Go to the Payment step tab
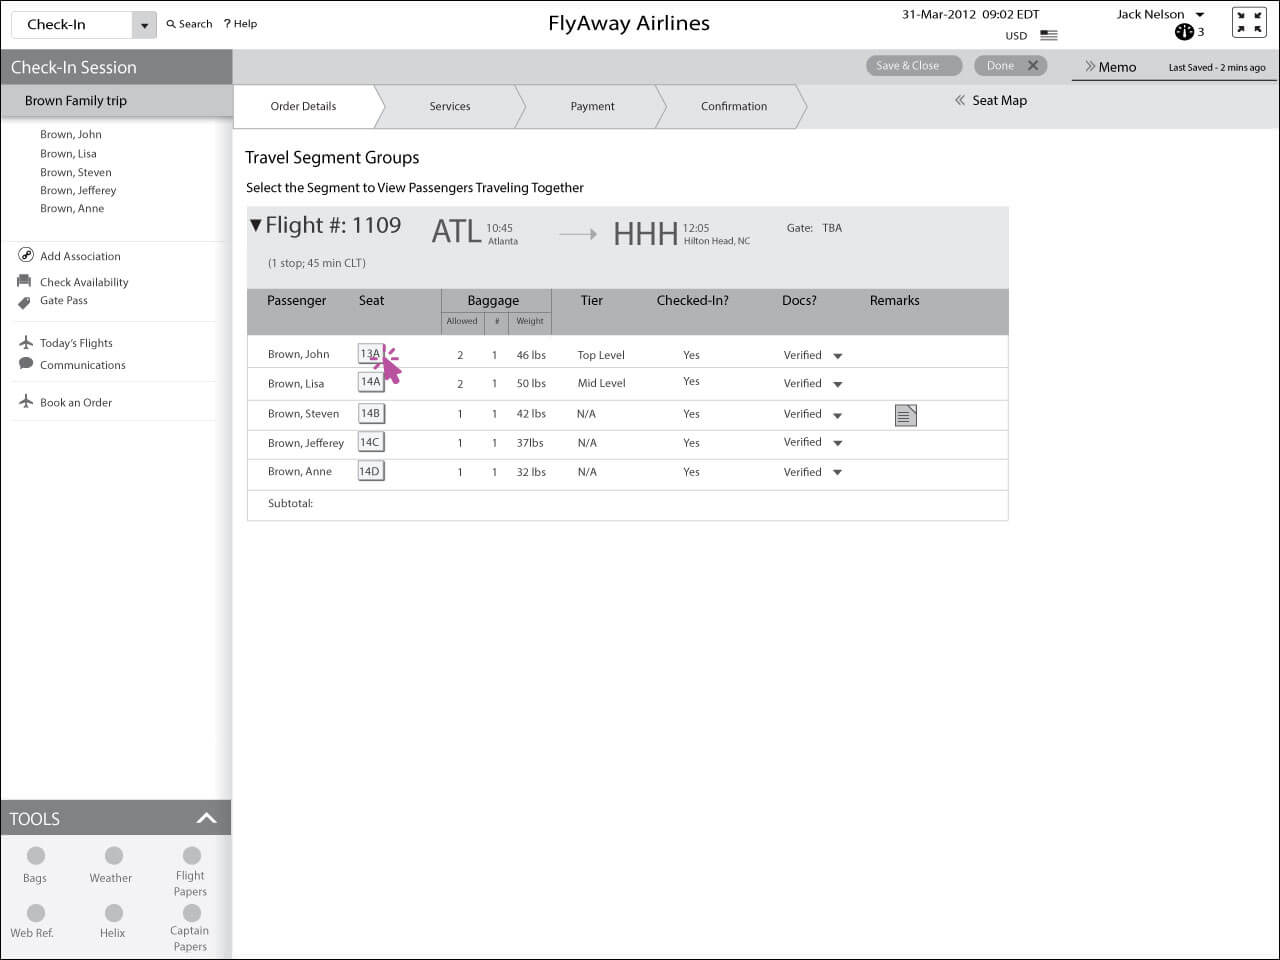 coord(592,106)
